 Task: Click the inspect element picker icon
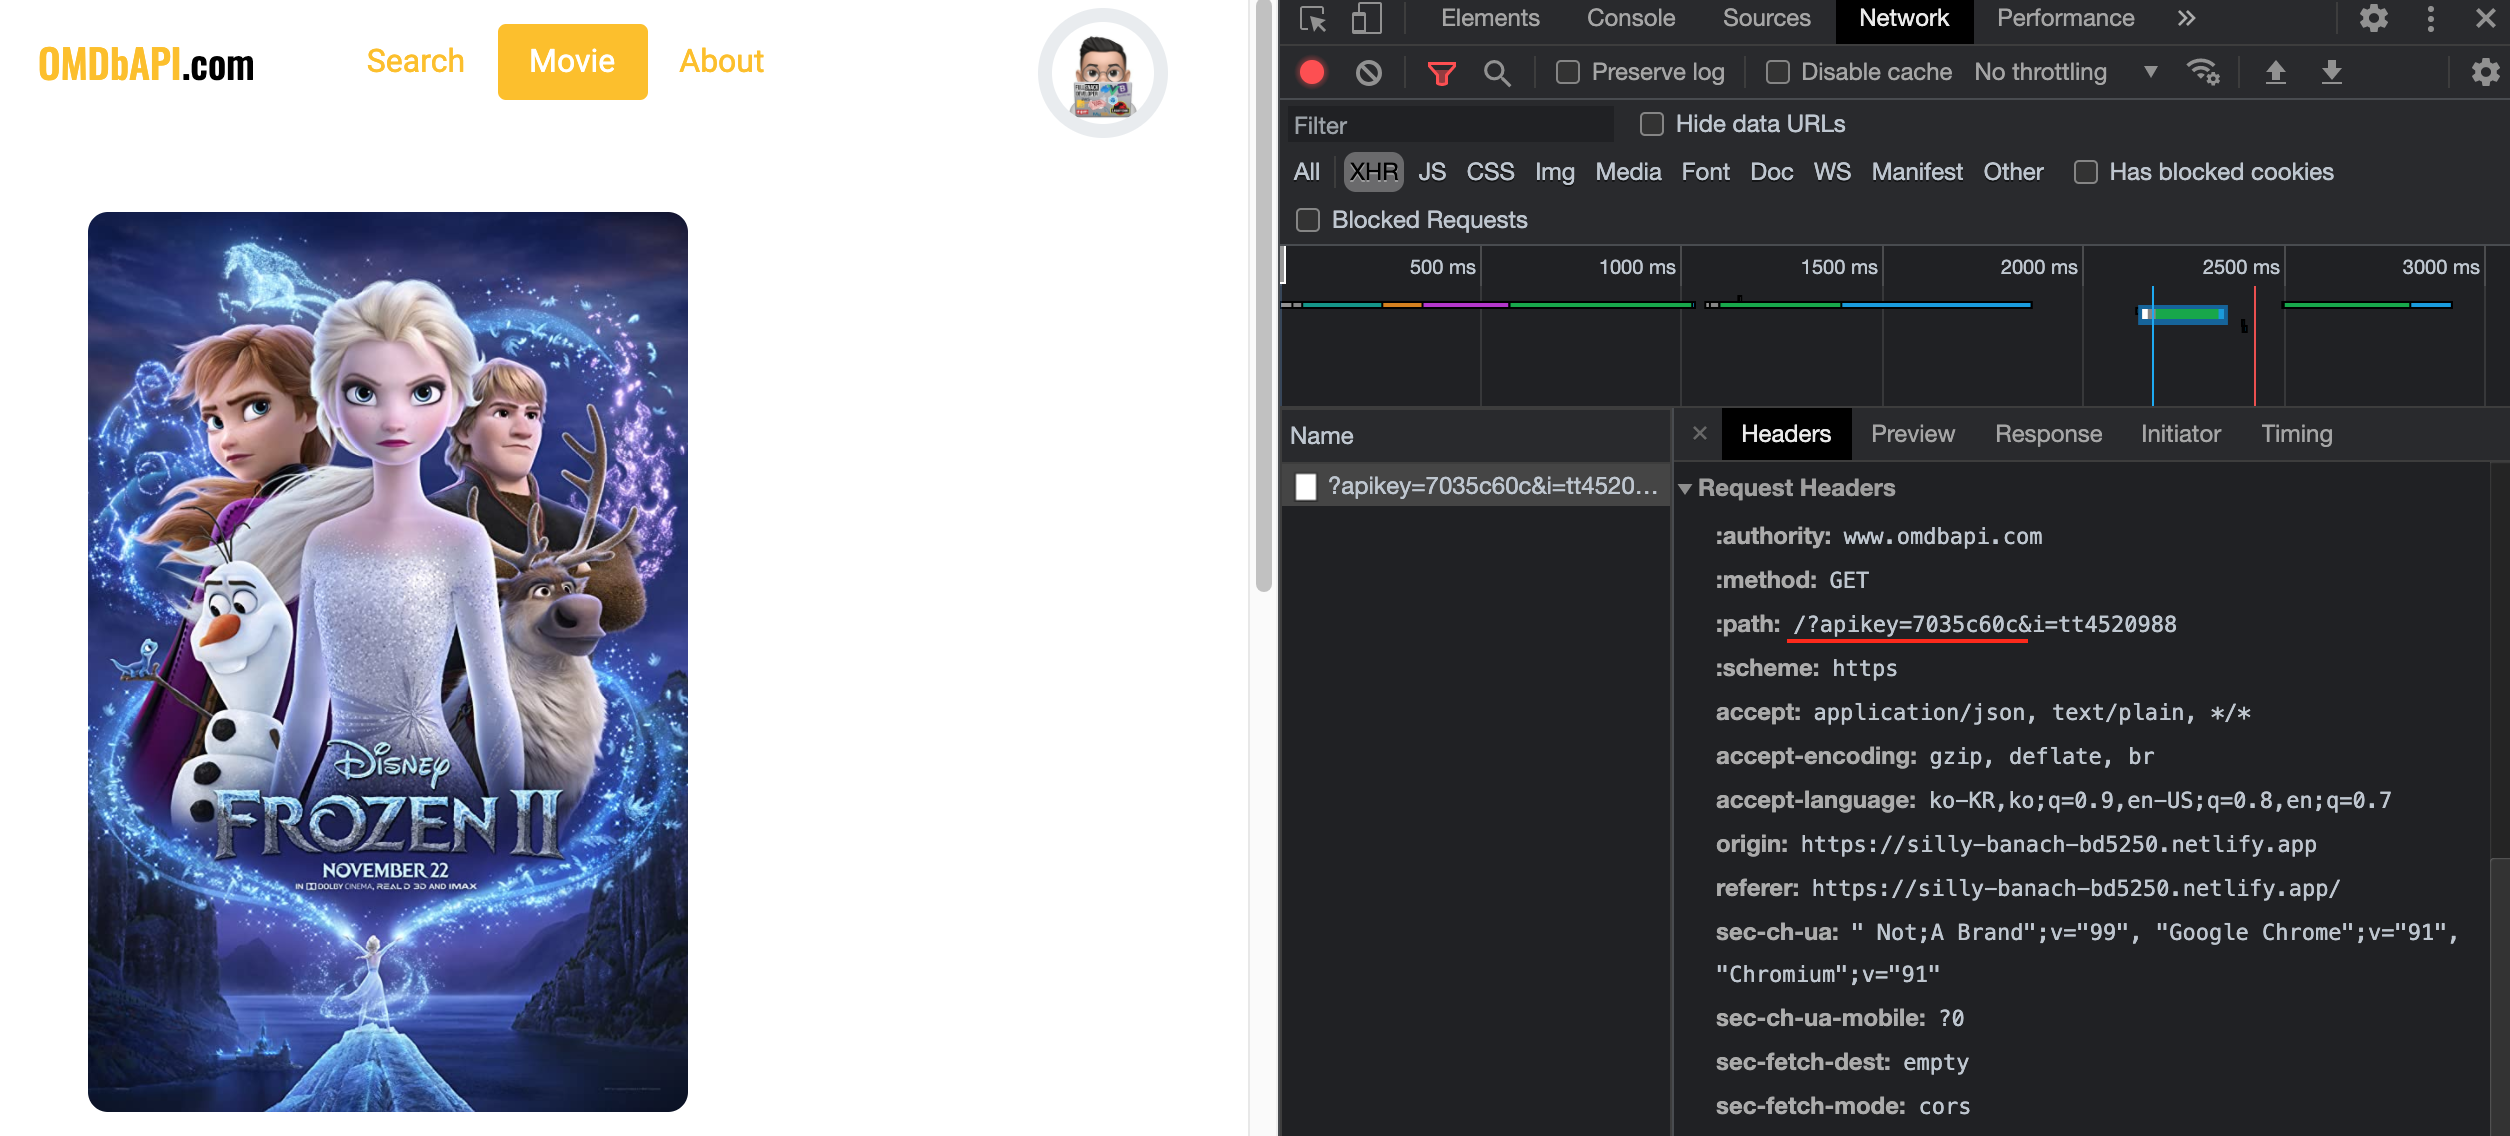click(x=1312, y=19)
